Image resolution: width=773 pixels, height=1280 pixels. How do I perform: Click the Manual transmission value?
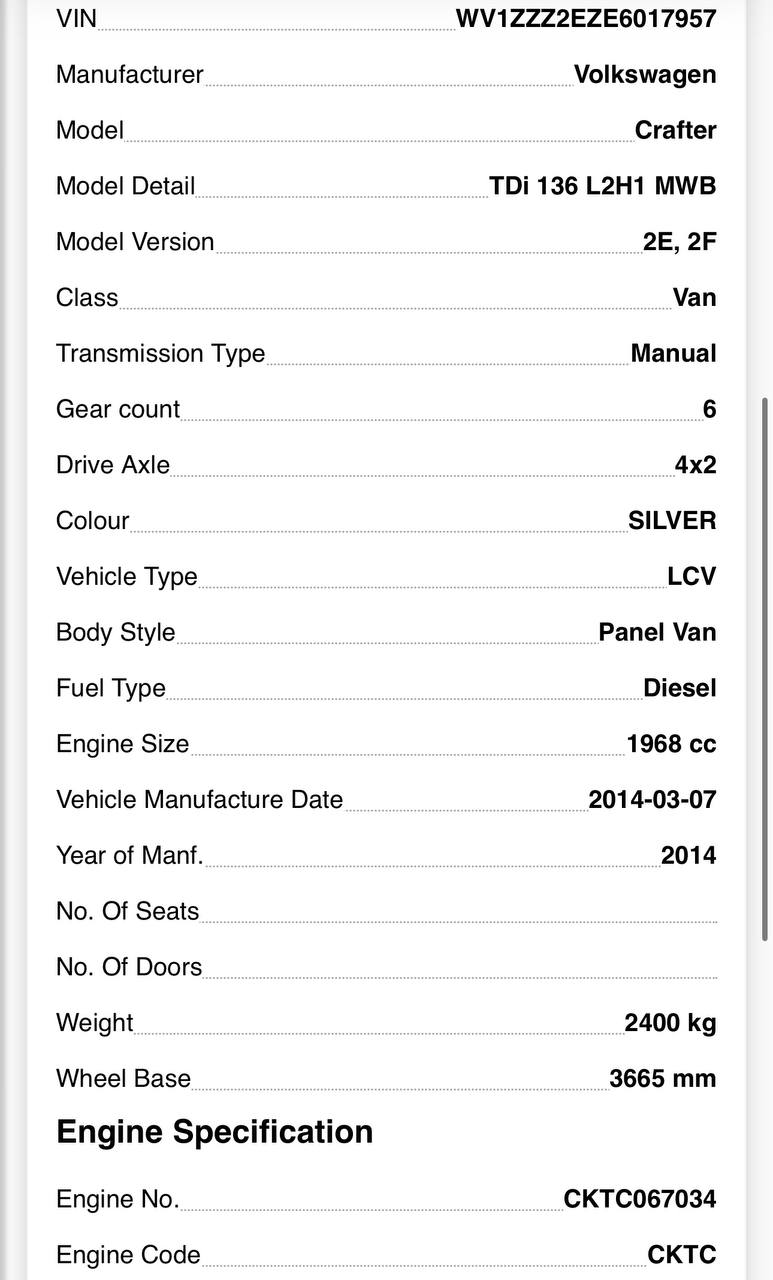tap(673, 354)
